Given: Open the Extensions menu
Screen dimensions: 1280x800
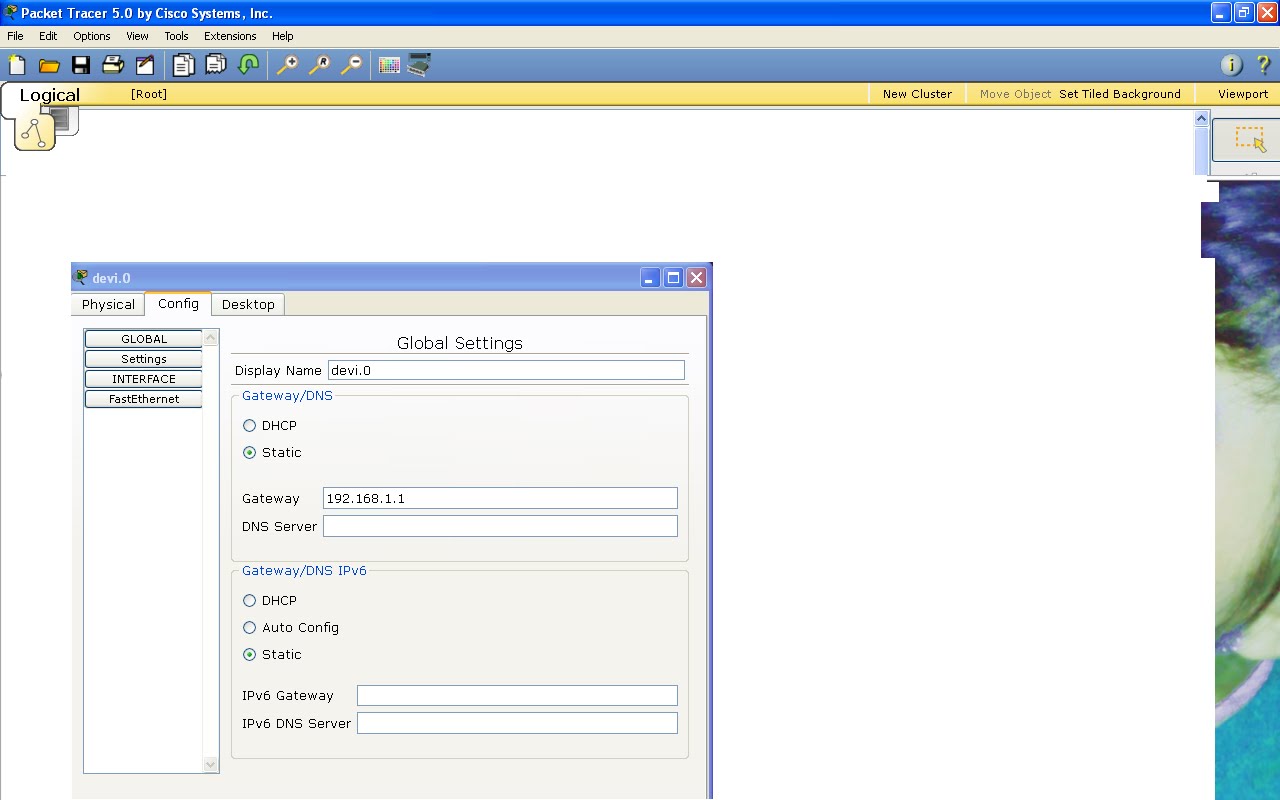Looking at the screenshot, I should coord(230,36).
